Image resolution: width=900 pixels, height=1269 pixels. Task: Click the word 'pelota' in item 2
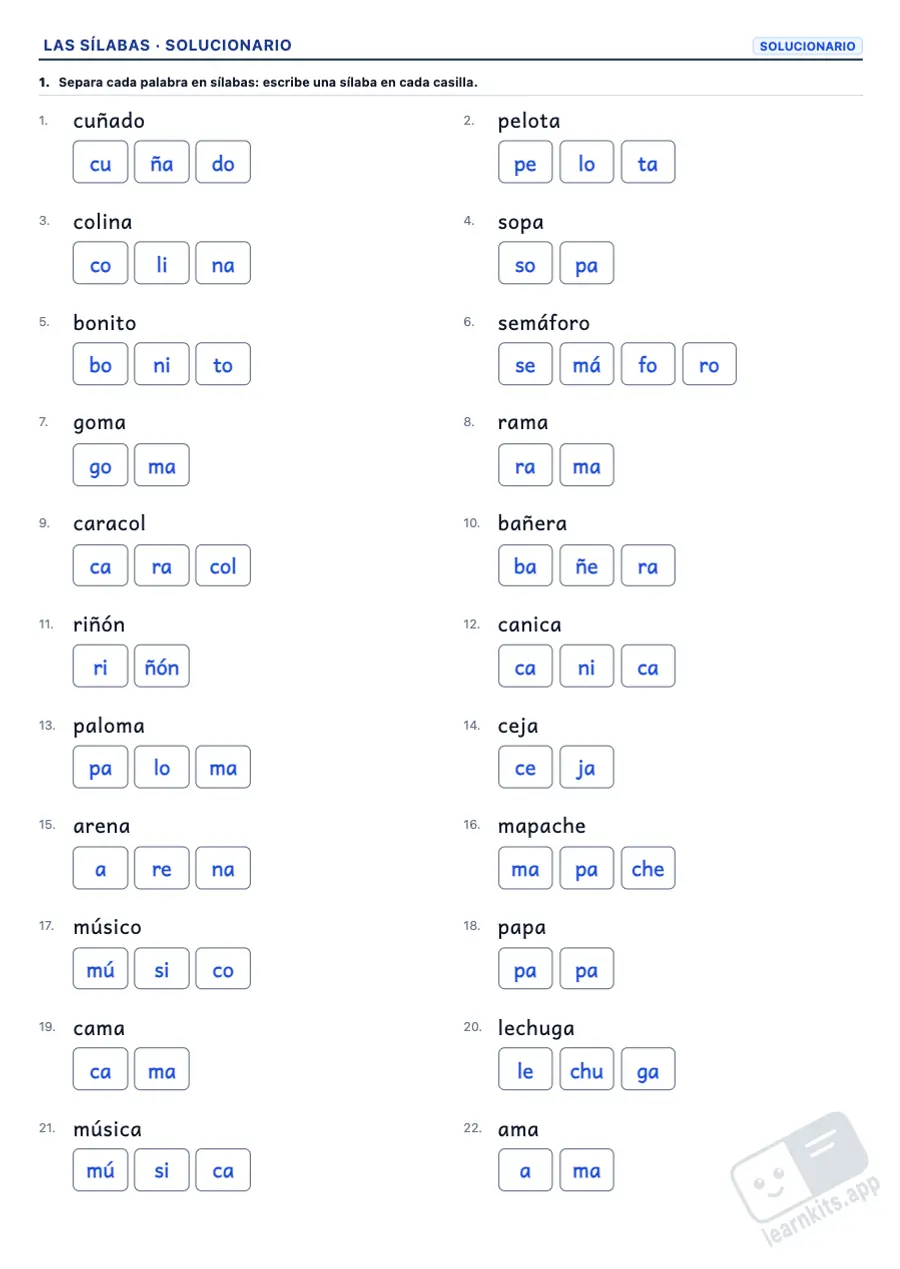pyautogui.click(x=529, y=121)
